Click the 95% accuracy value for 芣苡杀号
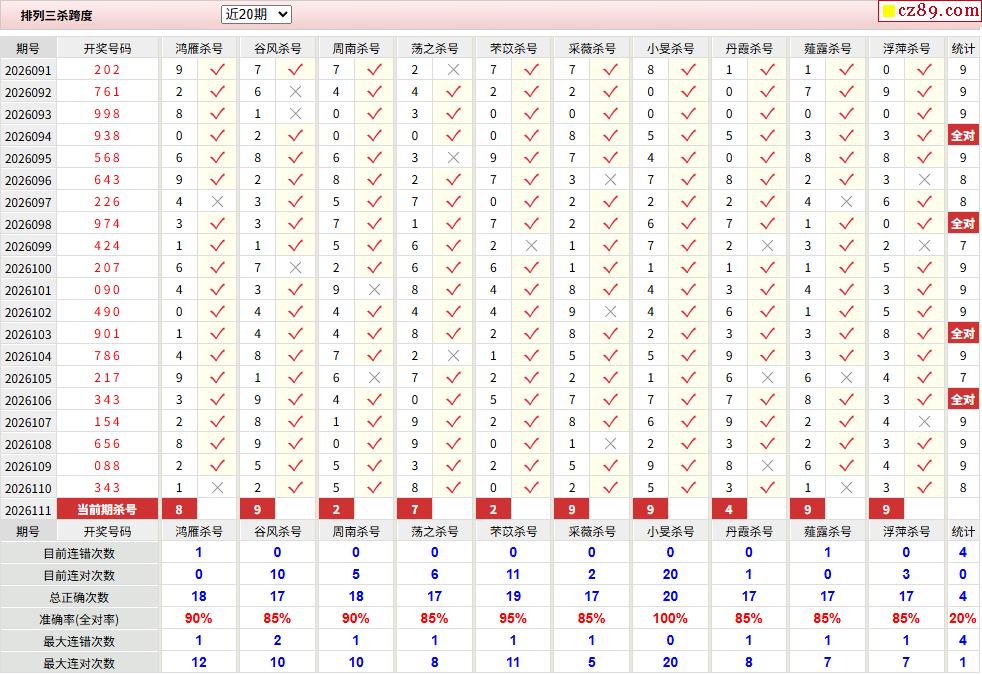The height and width of the screenshot is (675, 982). [x=513, y=619]
